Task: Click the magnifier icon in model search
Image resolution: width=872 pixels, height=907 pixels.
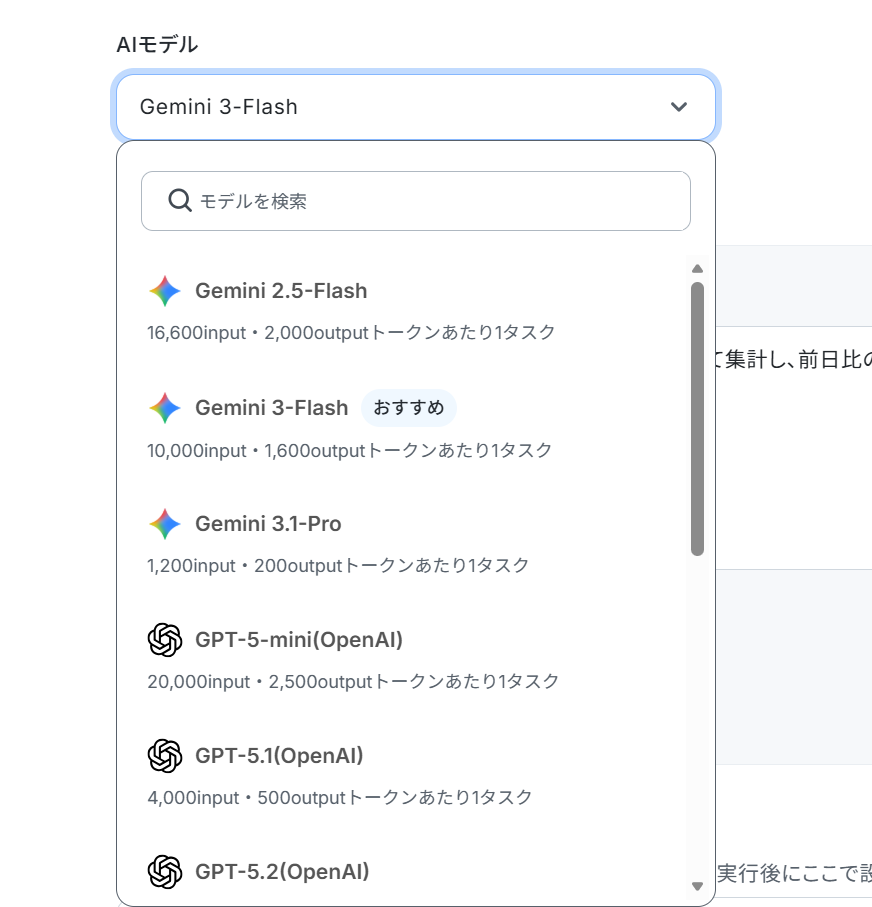Action: [x=180, y=201]
